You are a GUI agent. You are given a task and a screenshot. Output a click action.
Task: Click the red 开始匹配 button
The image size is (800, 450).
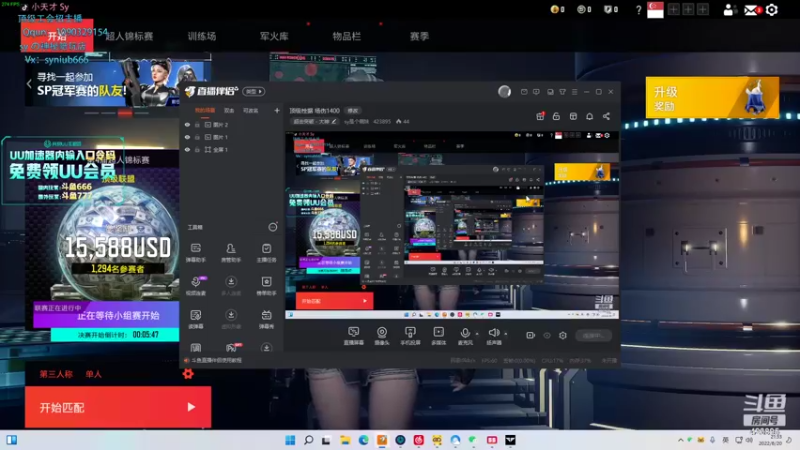tap(118, 407)
